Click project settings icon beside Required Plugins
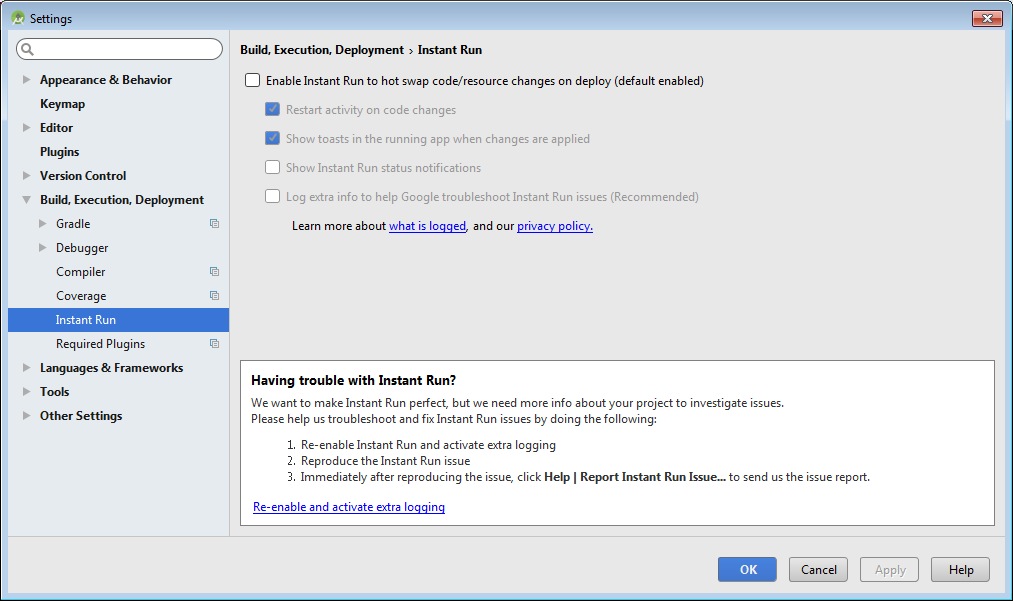Image resolution: width=1013 pixels, height=601 pixels. point(213,343)
